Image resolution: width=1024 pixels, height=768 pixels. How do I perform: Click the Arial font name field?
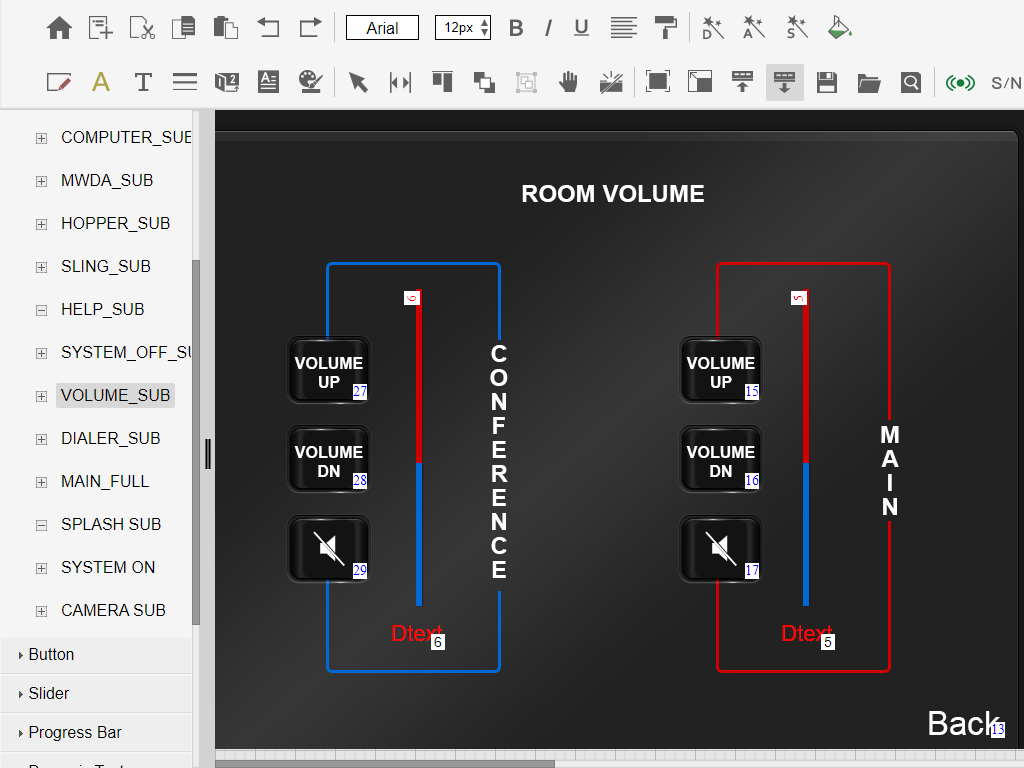(x=382, y=27)
